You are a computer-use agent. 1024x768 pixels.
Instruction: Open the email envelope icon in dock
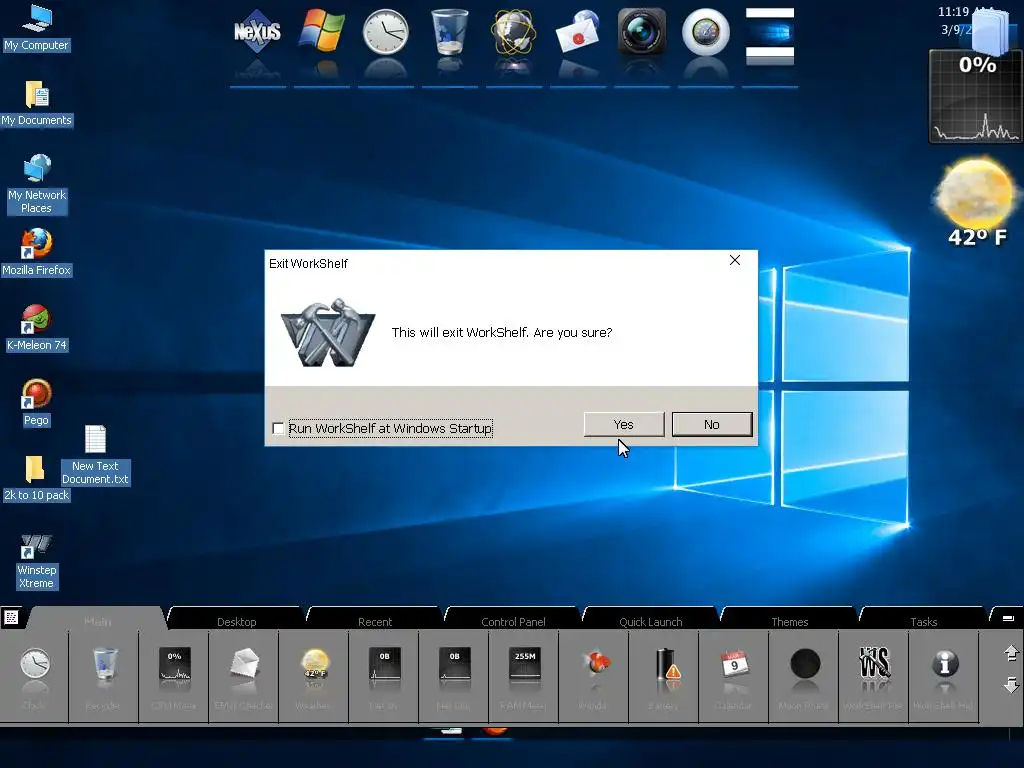point(578,31)
